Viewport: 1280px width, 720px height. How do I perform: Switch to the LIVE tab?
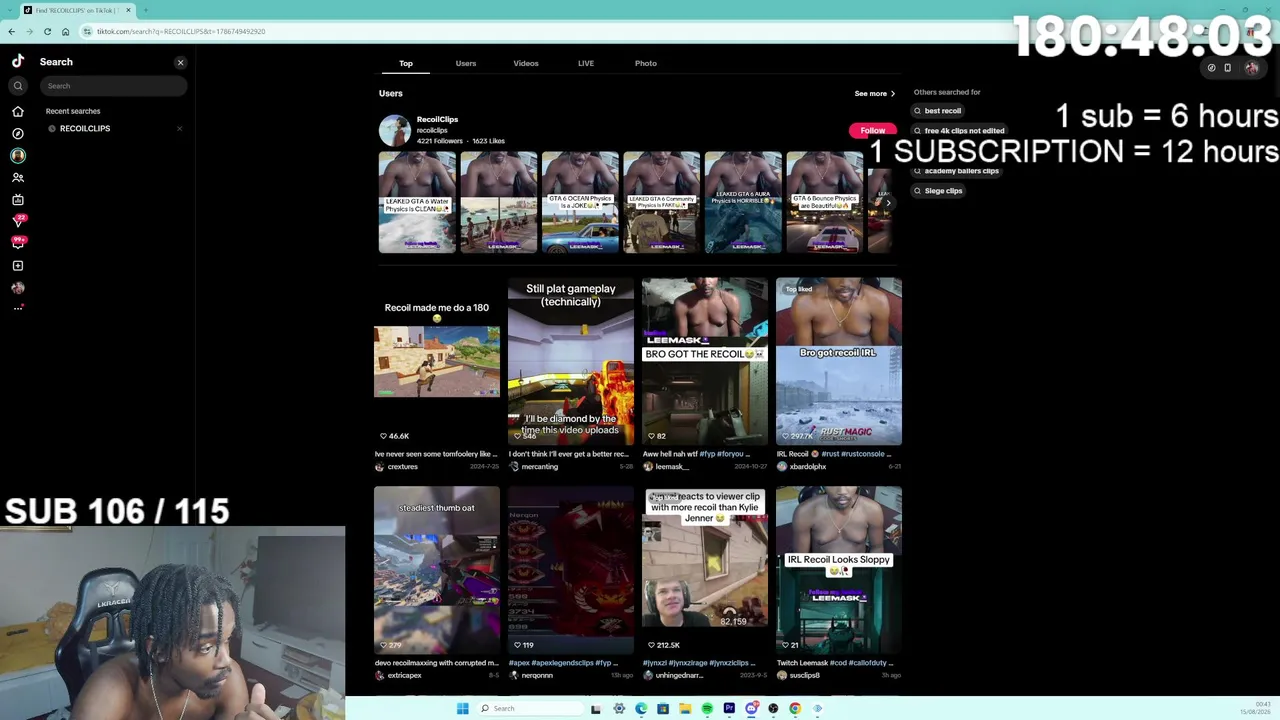point(586,63)
